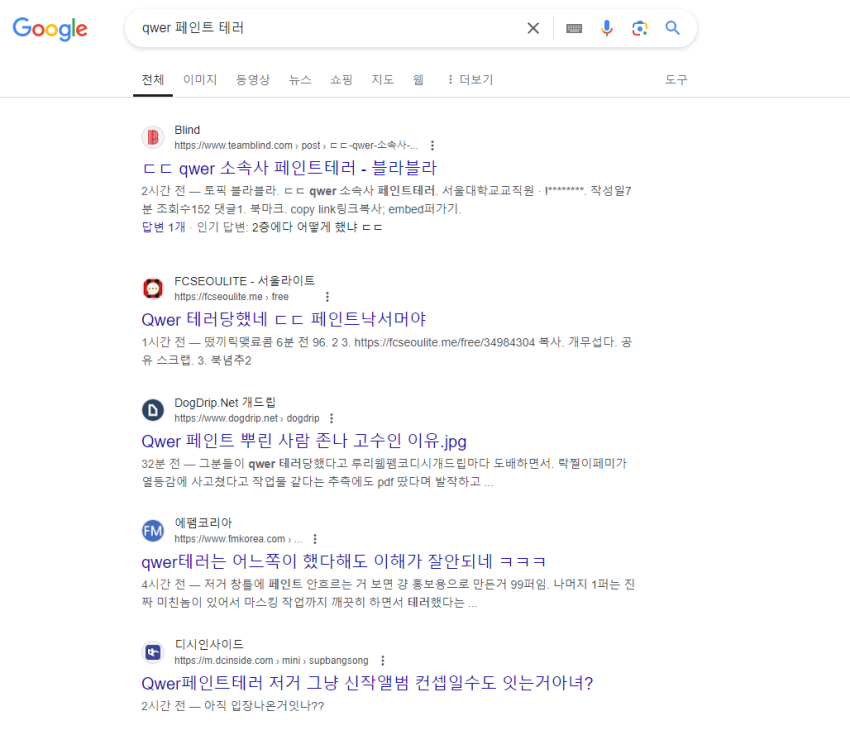
Task: Click the FCSEOULITE site favicon
Action: [153, 288]
